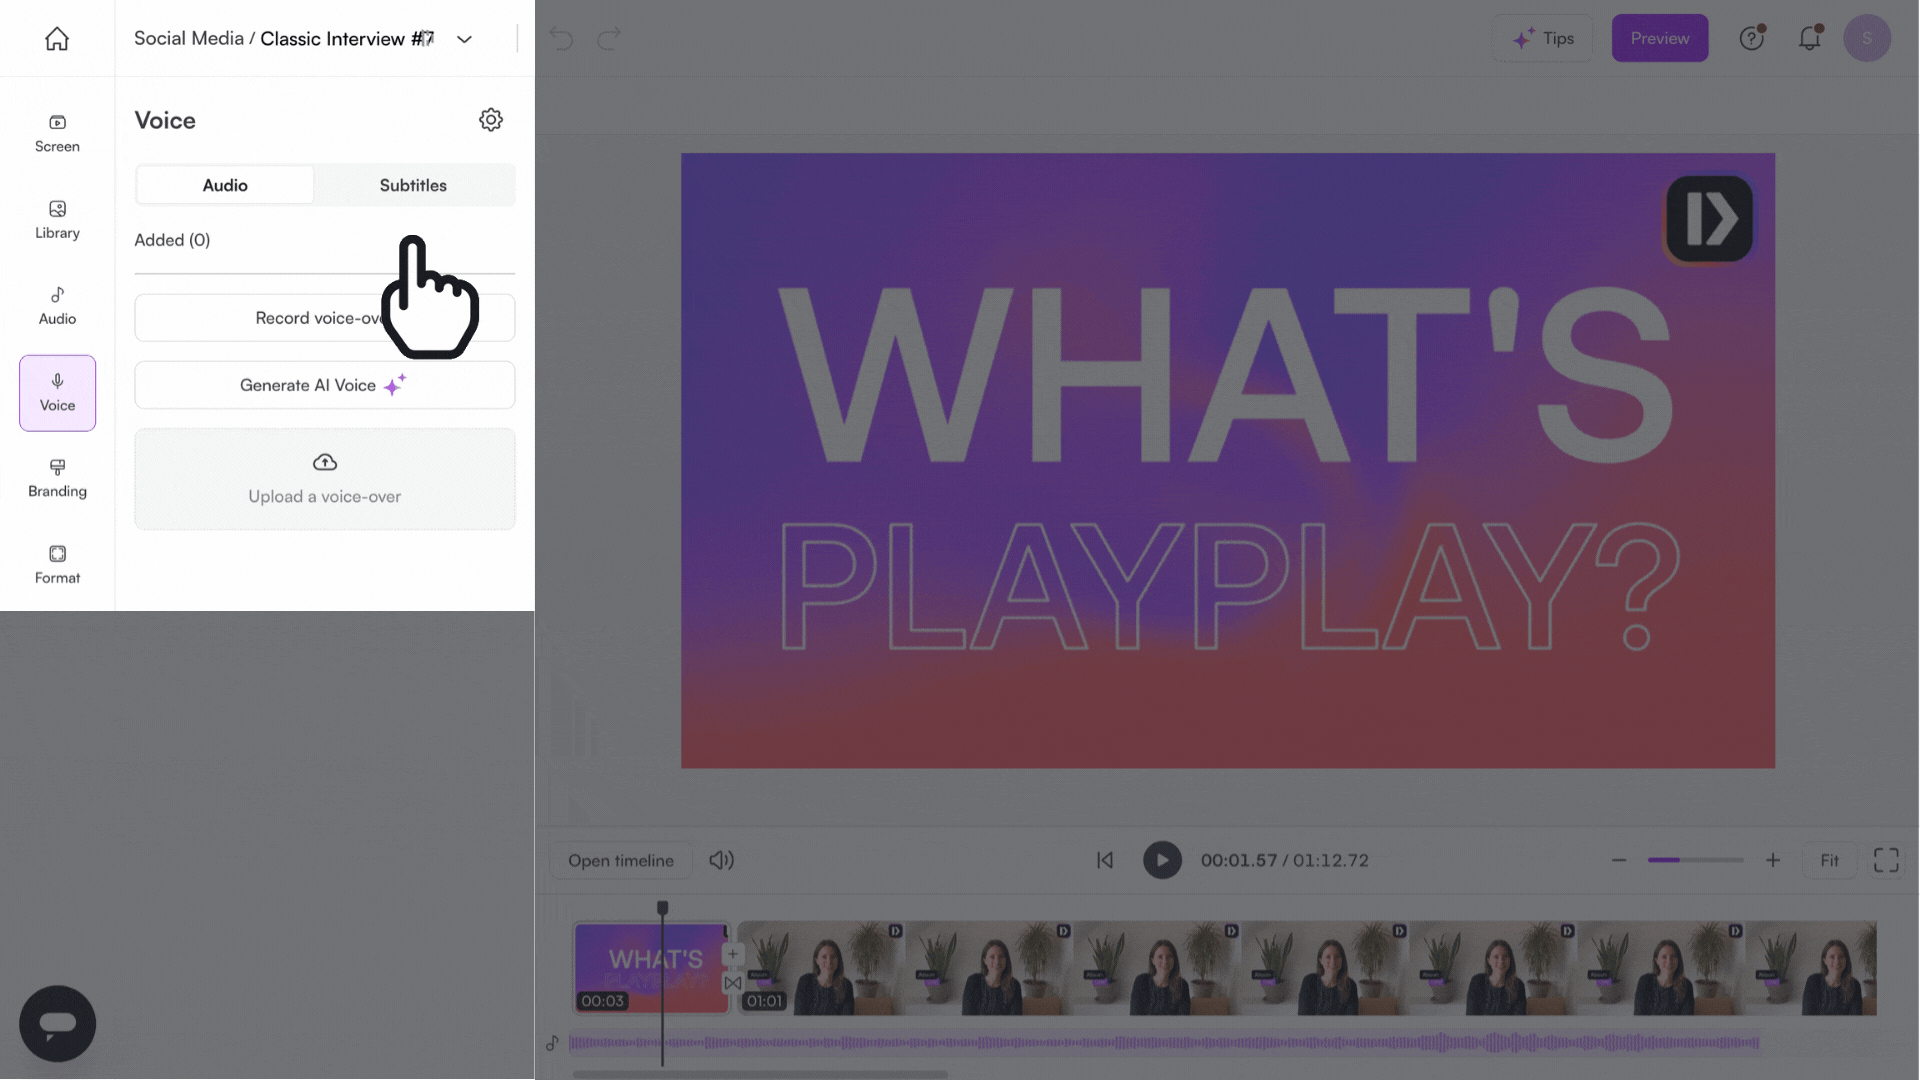Open the user profile avatar
The image size is (1920, 1080).
[x=1867, y=38]
